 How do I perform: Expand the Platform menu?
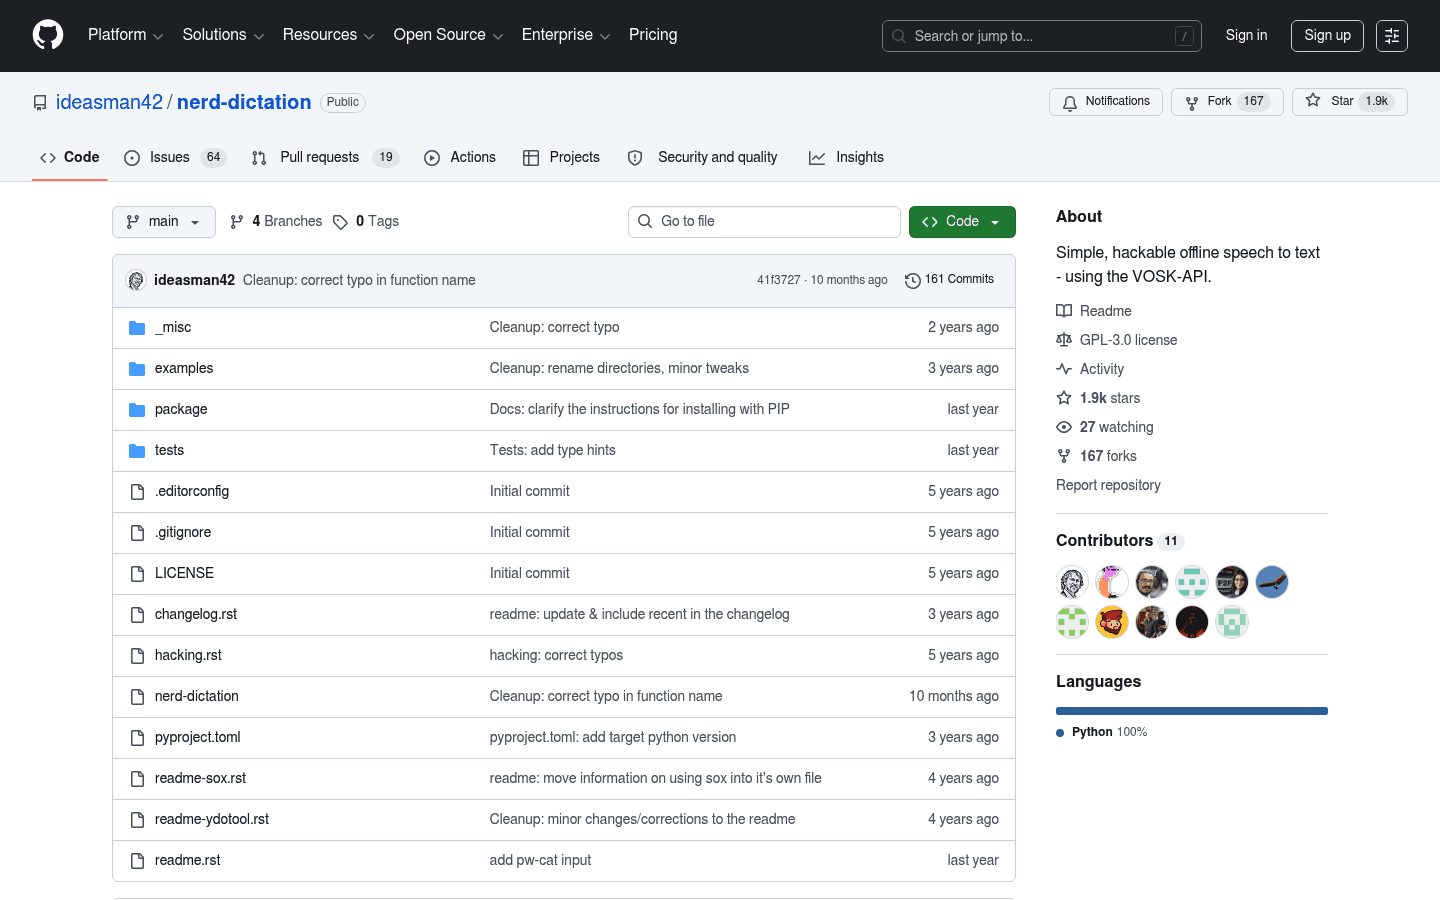(x=125, y=35)
